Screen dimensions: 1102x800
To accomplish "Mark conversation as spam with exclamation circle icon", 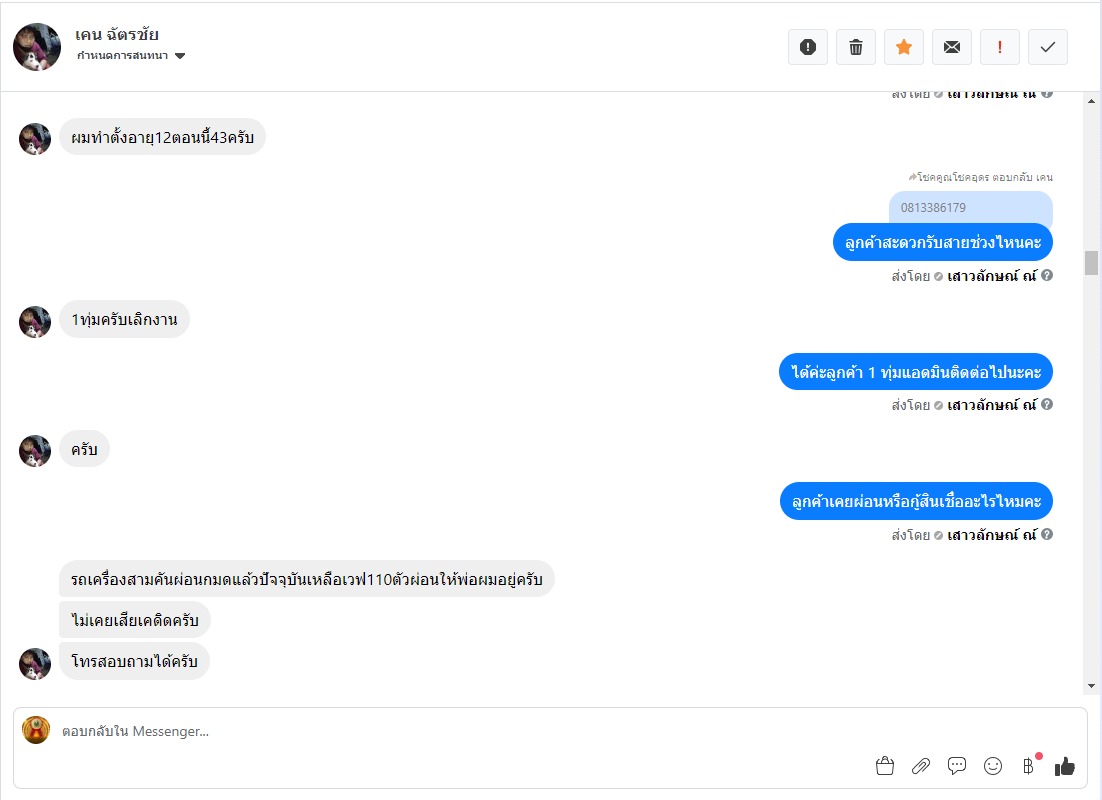I will point(808,47).
